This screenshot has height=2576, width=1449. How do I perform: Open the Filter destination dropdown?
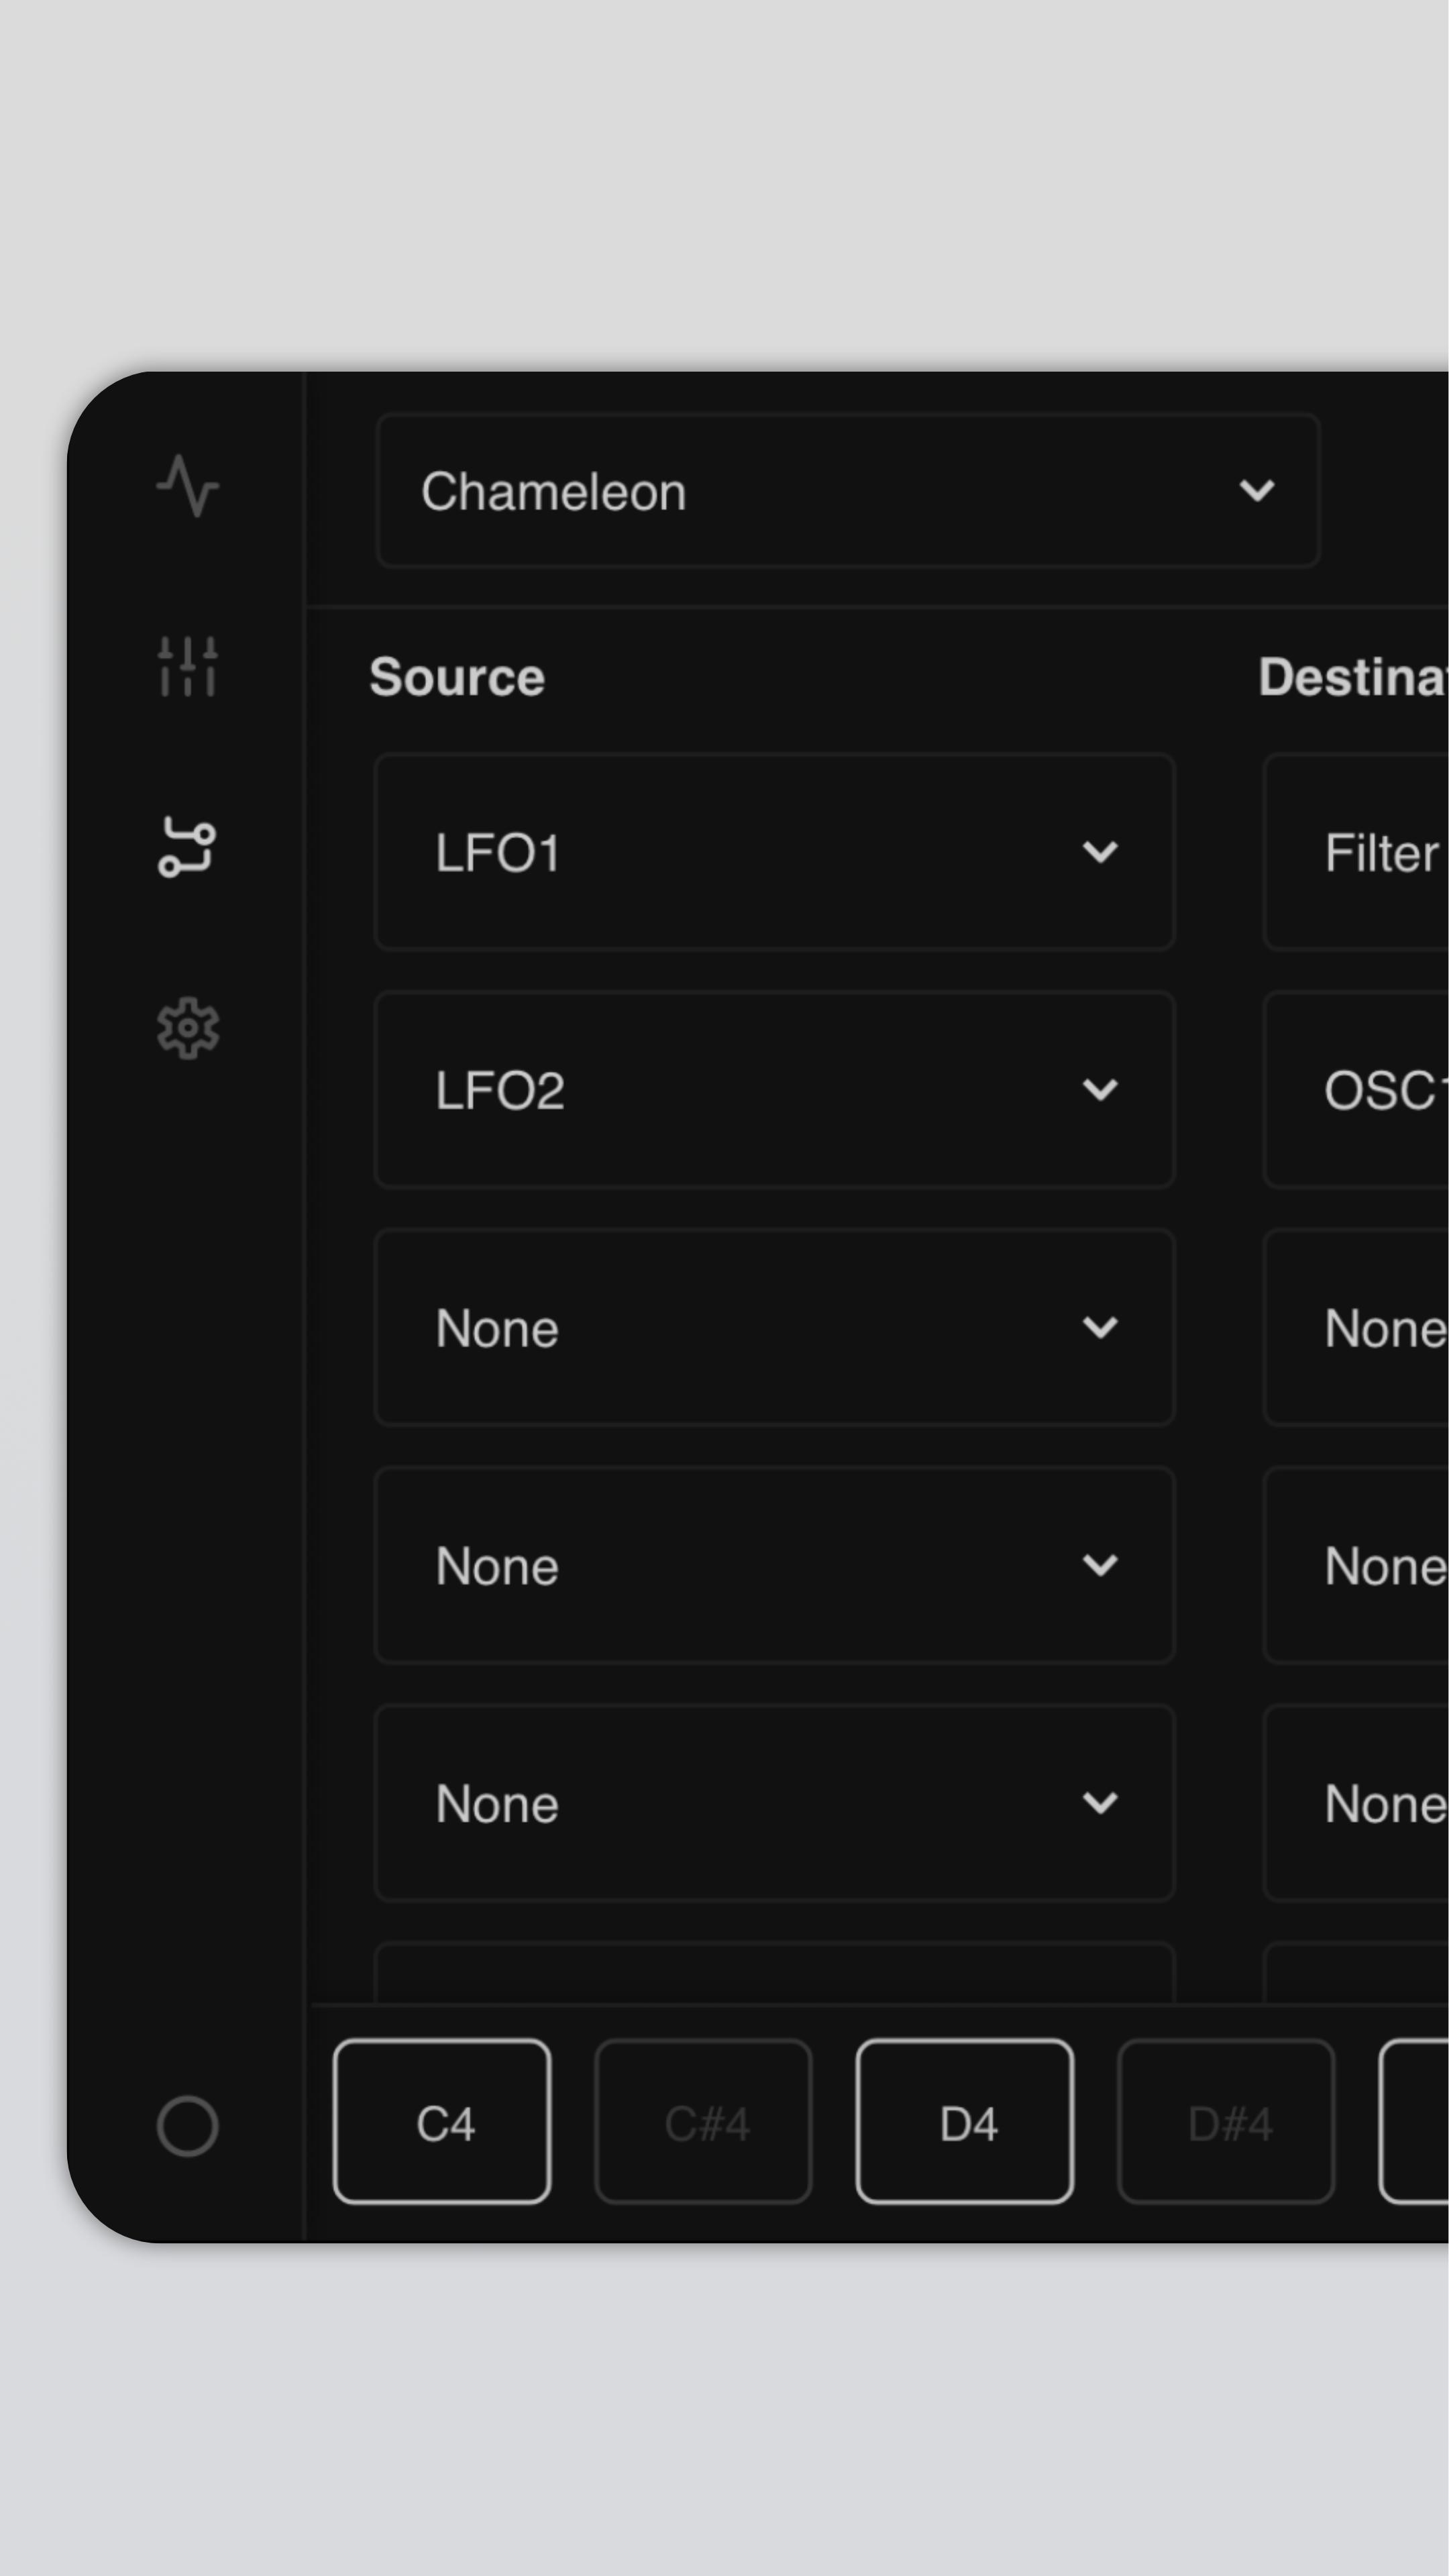[x=1356, y=852]
